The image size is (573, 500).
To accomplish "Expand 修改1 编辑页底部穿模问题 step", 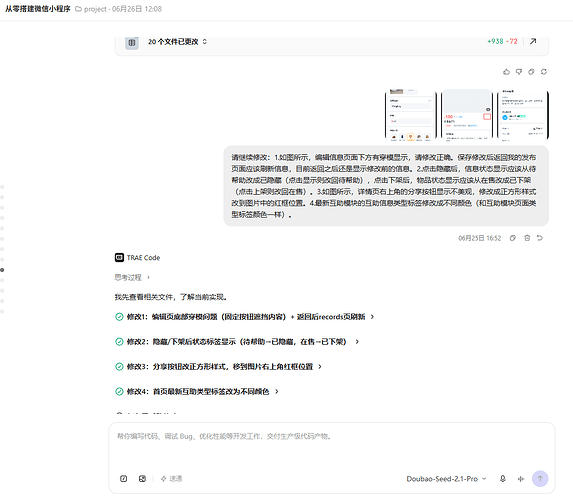I will tap(372, 317).
